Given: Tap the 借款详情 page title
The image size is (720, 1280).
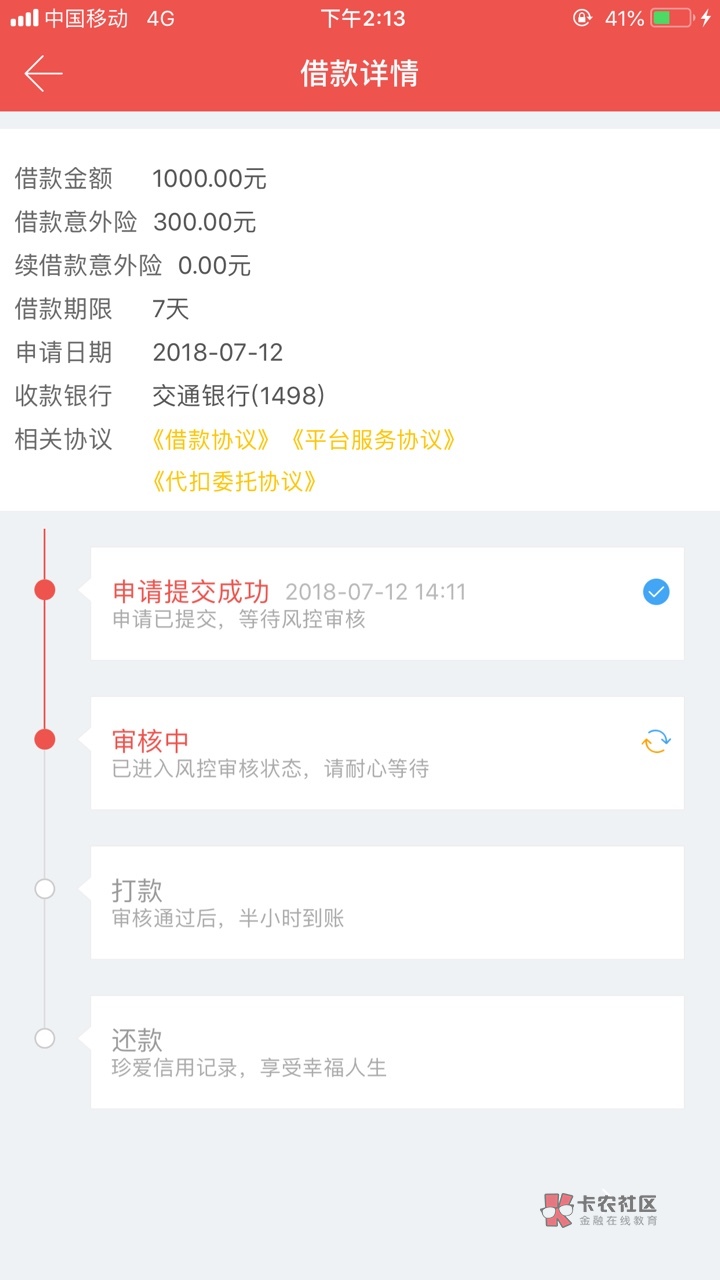Looking at the screenshot, I should 360,74.
